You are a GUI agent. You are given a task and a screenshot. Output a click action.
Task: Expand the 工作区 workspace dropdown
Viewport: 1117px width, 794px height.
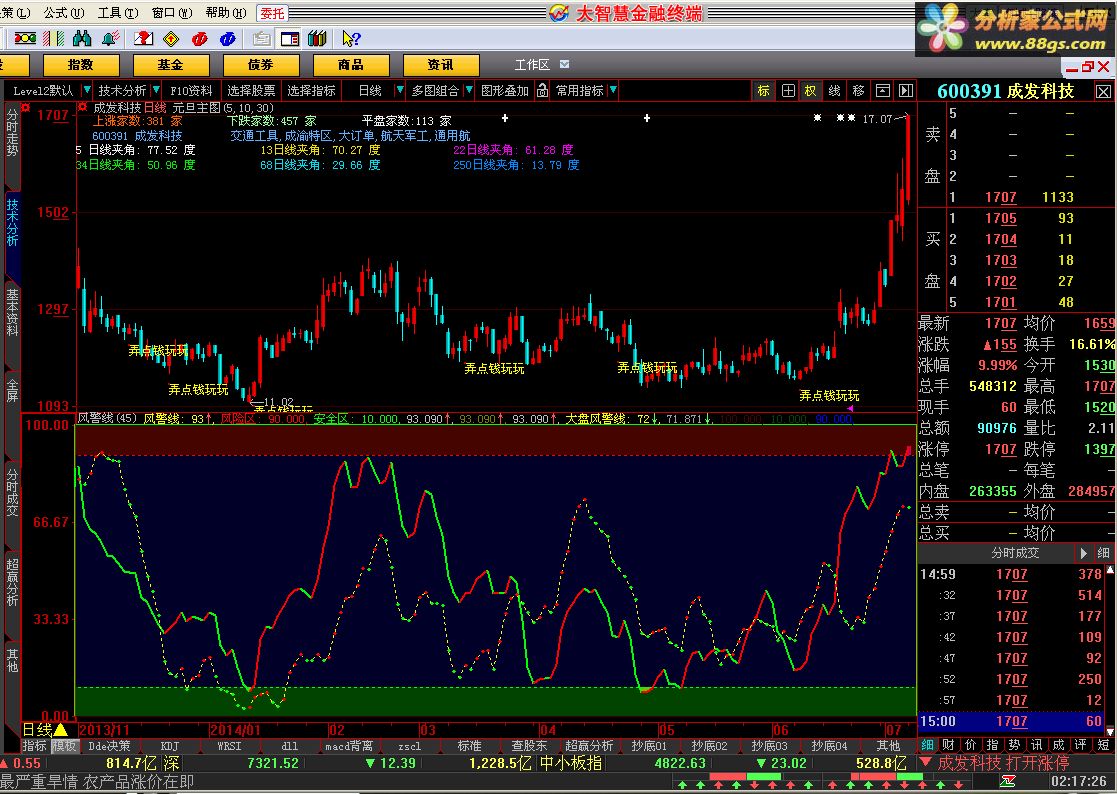point(565,65)
